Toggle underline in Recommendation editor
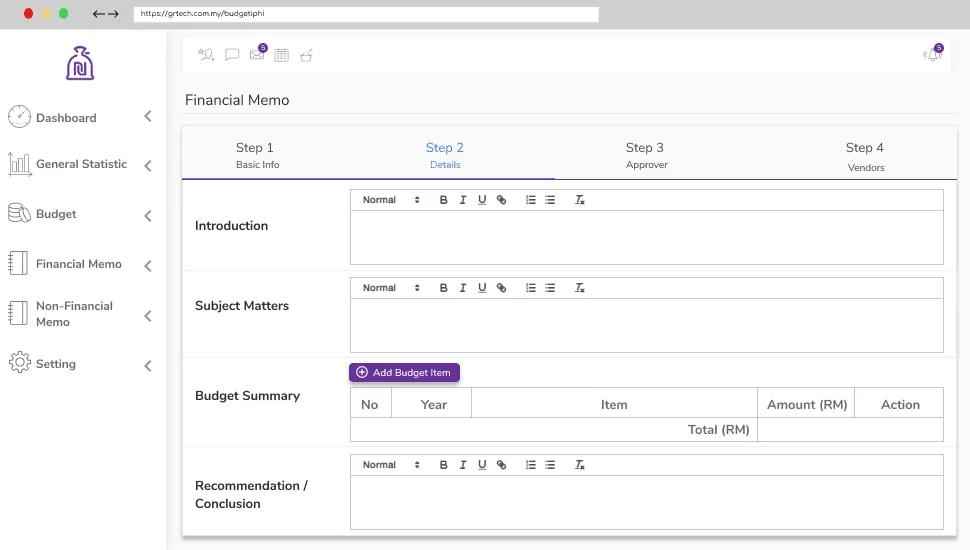This screenshot has height=550, width=970. [x=482, y=465]
